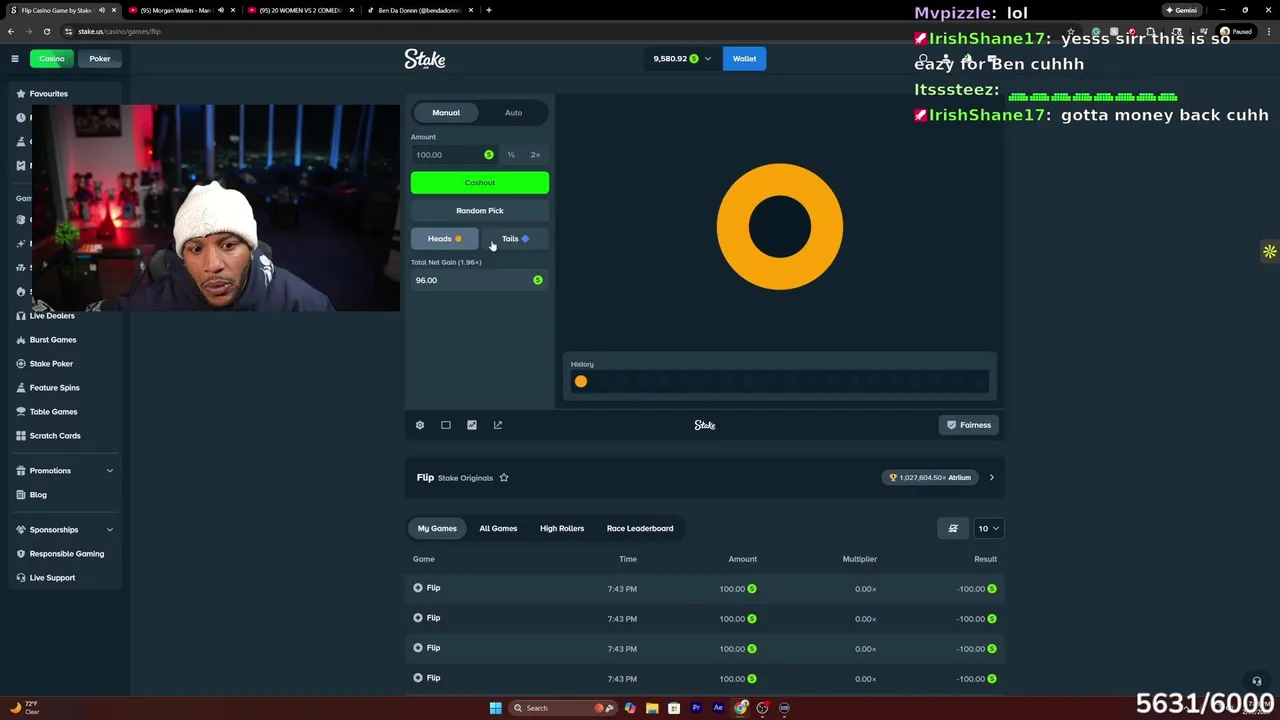Screen dimensions: 1280x720
Task: Click the Stake logo in the header
Action: coord(425,59)
